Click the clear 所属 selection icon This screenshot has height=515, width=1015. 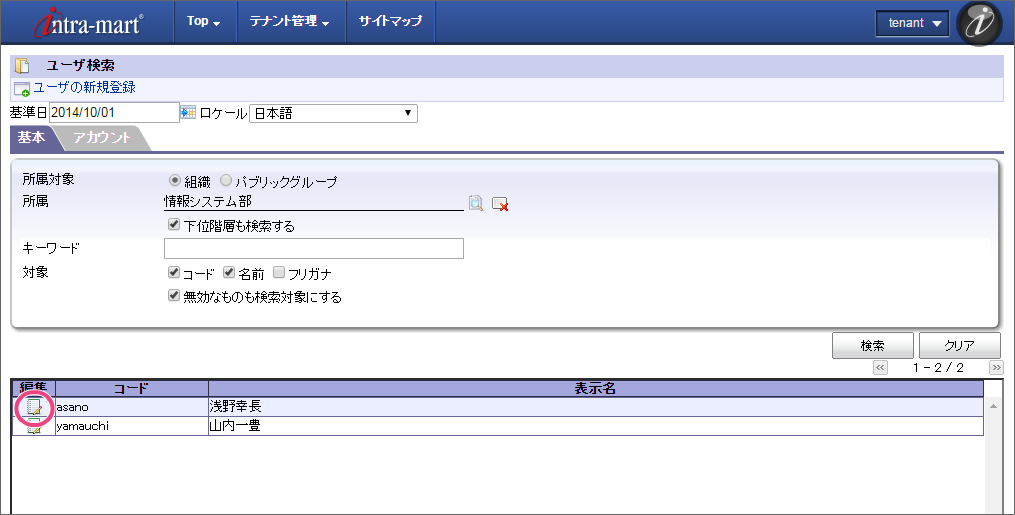click(x=500, y=204)
